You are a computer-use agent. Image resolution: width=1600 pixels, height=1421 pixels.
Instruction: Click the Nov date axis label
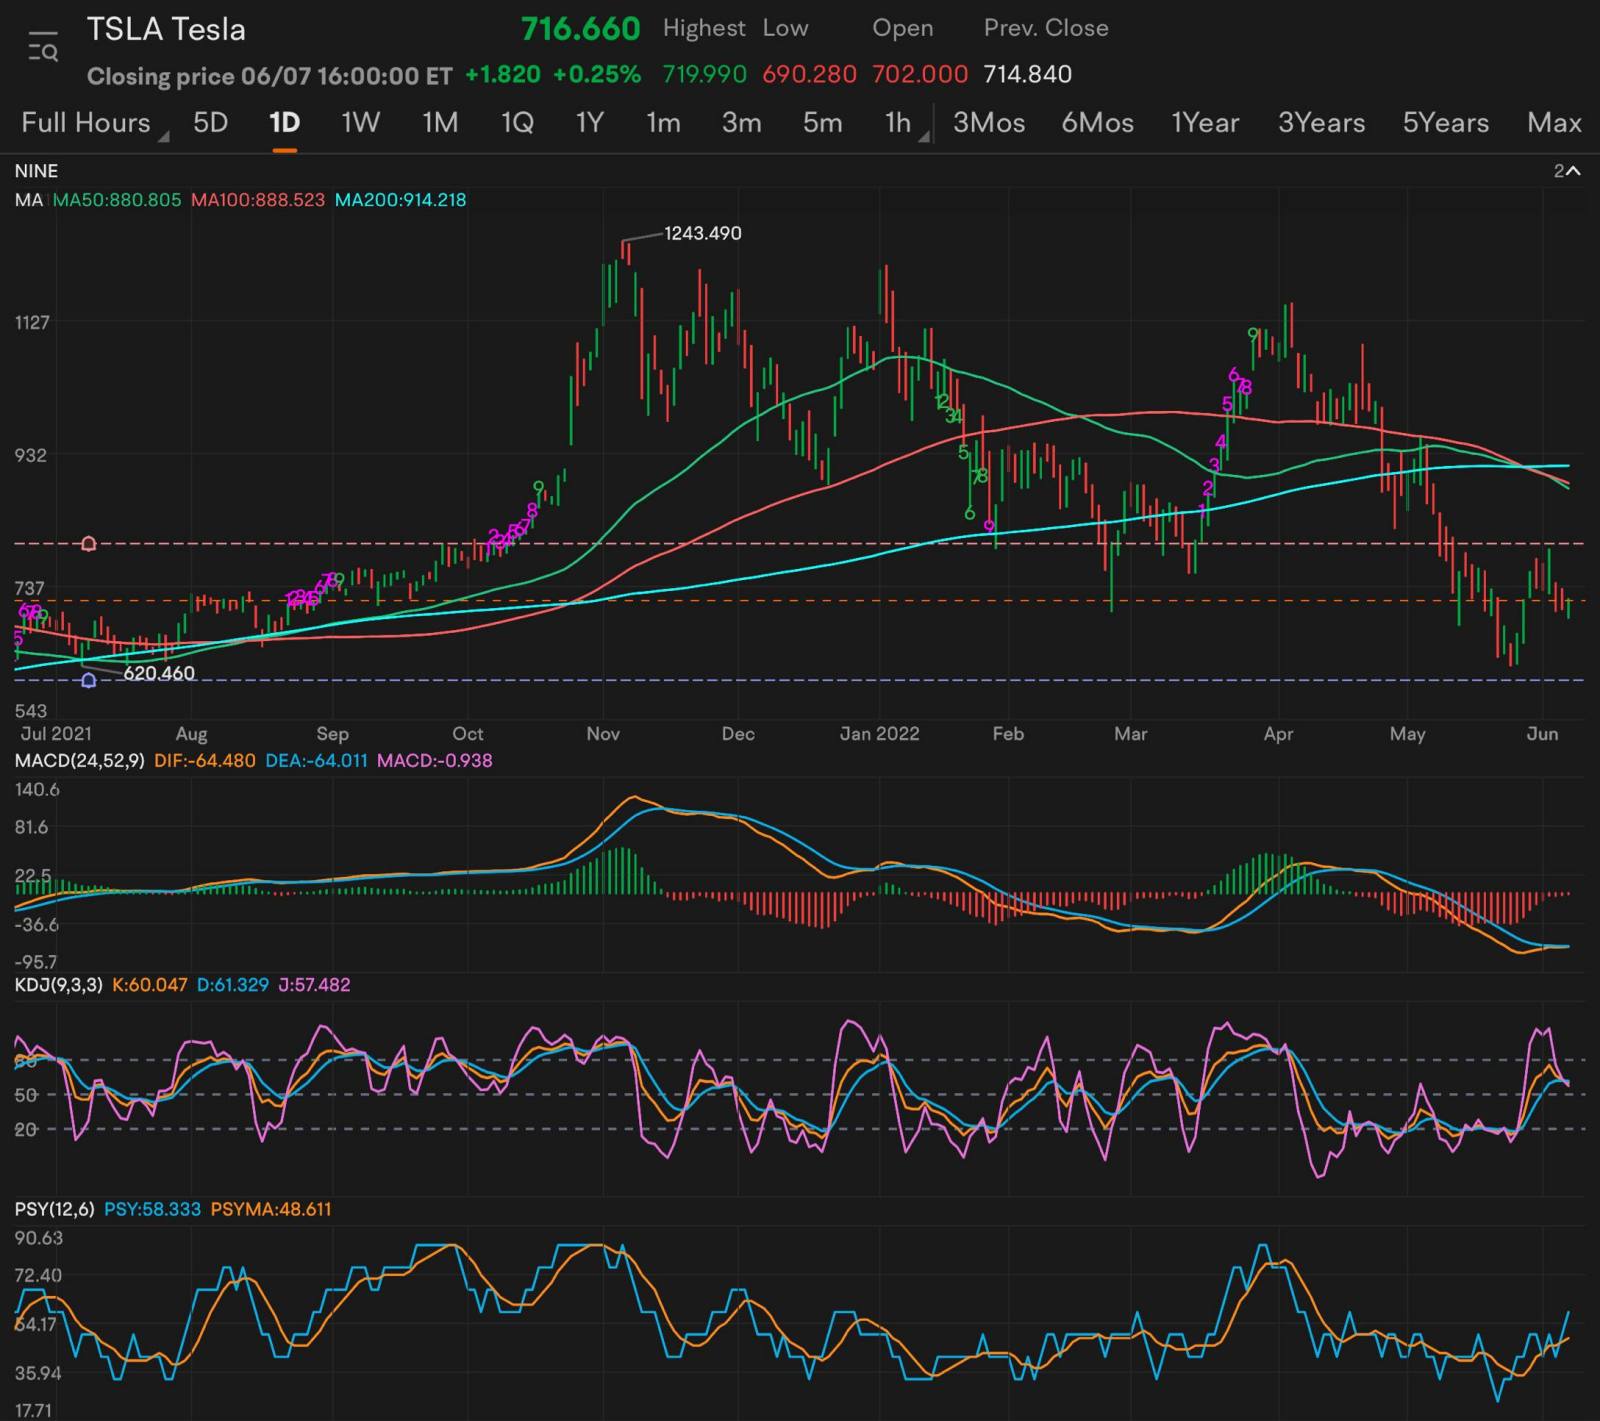click(603, 734)
